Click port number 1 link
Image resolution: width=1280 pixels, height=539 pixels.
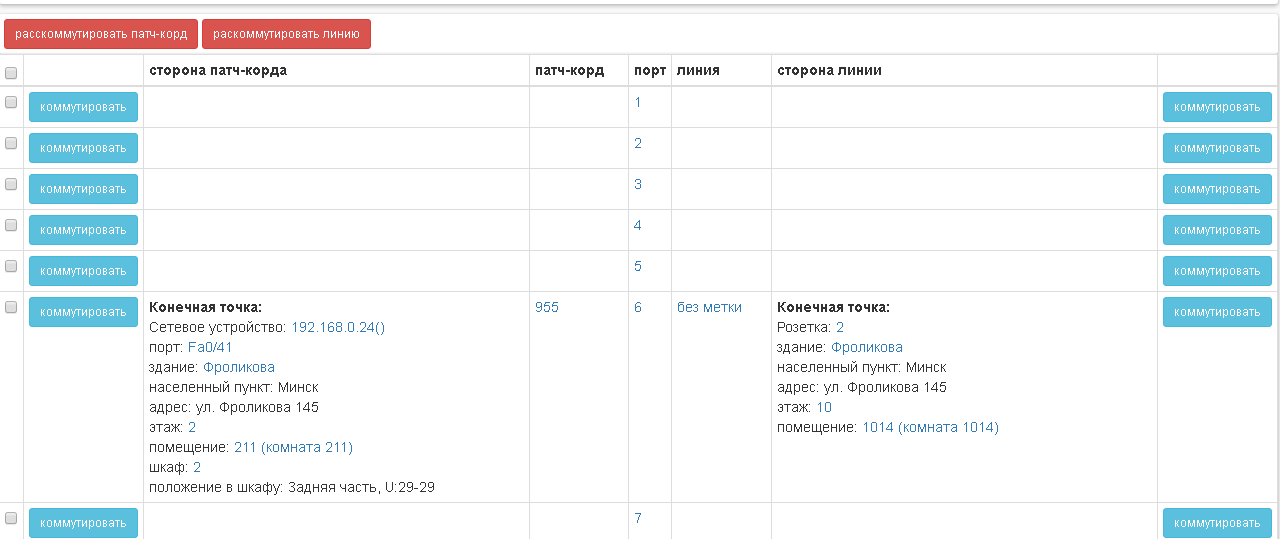coord(638,102)
